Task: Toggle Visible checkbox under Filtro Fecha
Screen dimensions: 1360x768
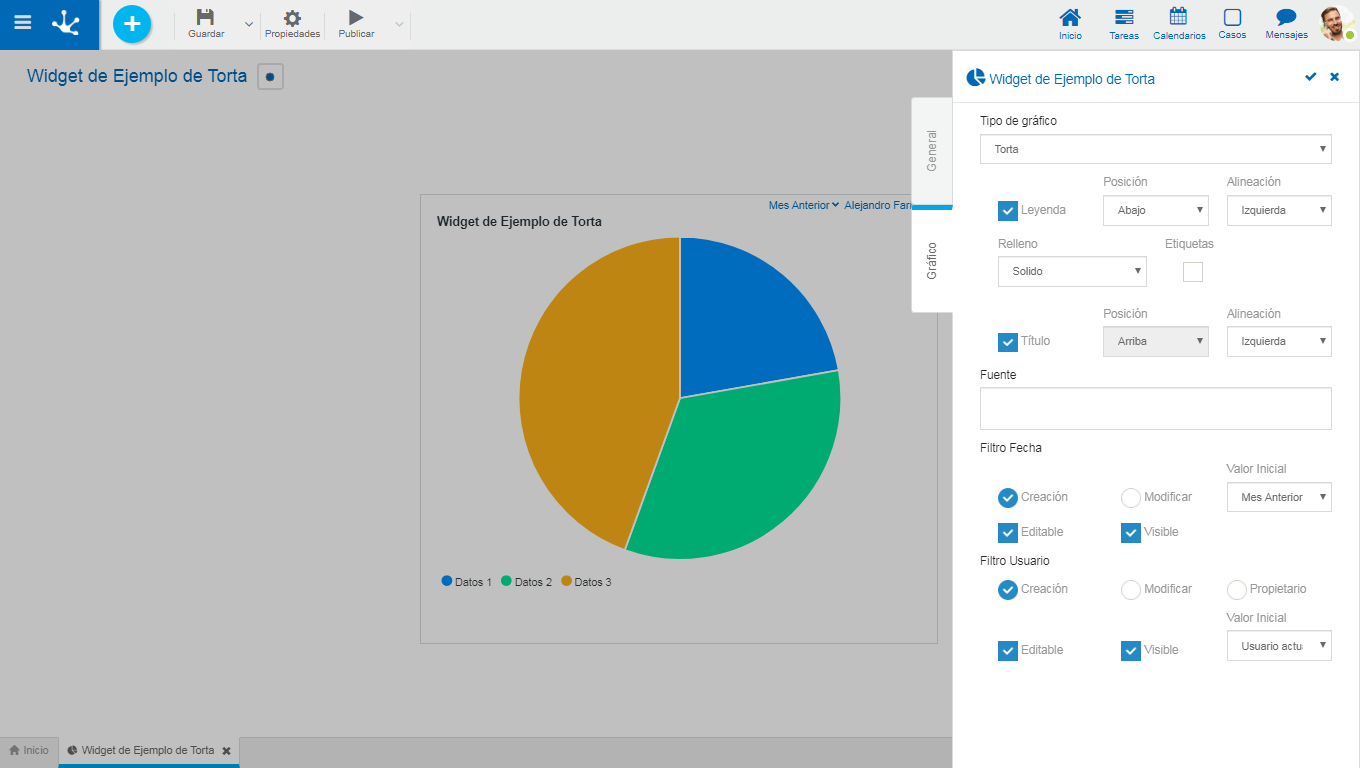Action: click(1131, 533)
